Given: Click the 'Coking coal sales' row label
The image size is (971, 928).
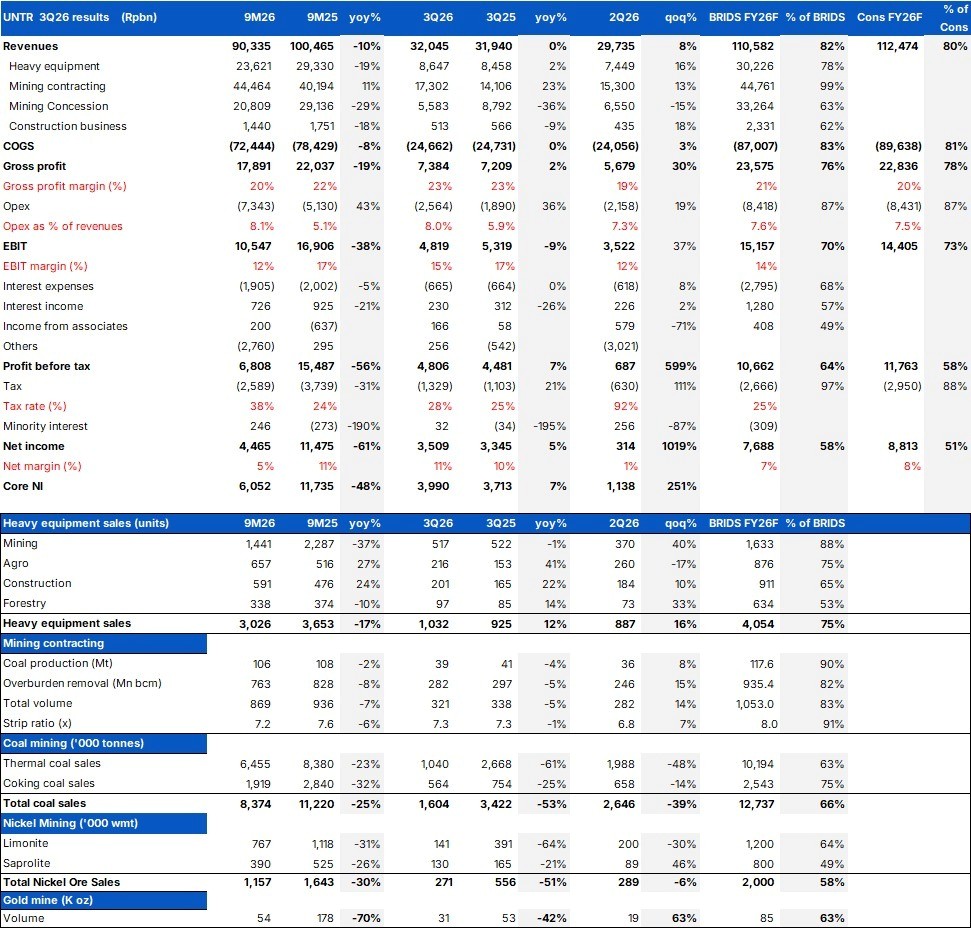Looking at the screenshot, I should [49, 783].
